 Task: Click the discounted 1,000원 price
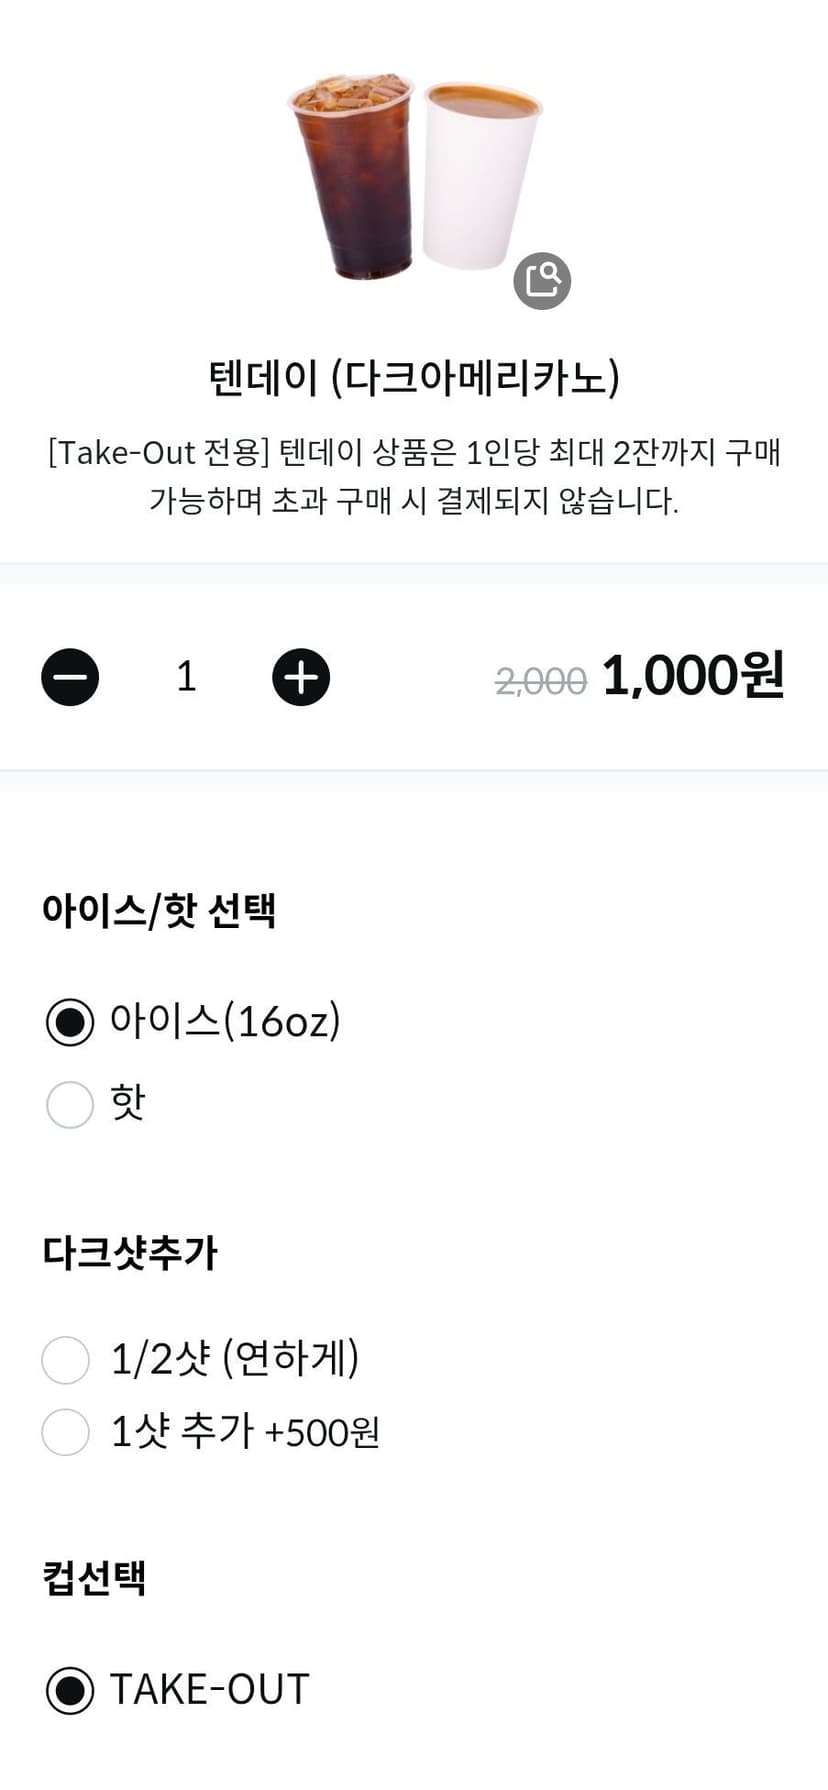(x=693, y=676)
